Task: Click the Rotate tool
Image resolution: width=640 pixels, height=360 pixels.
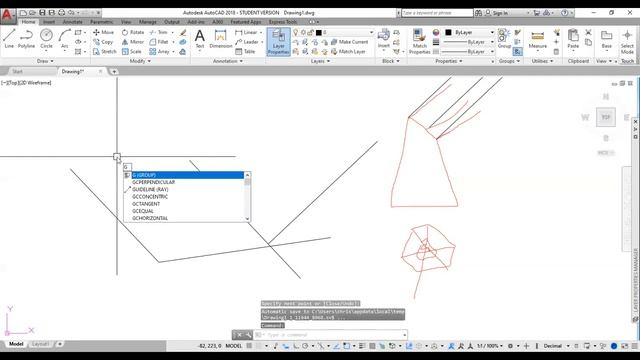Action: (133, 32)
